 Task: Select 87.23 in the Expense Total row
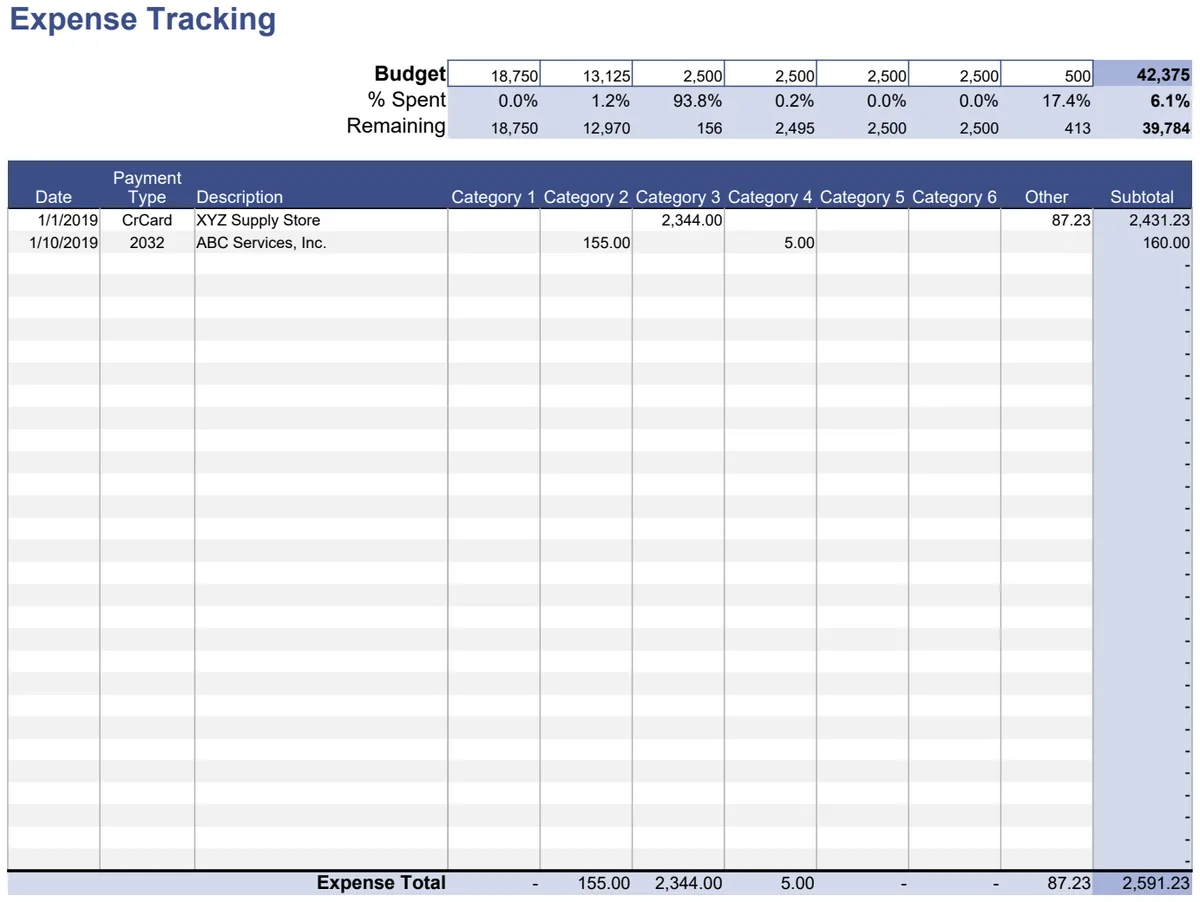tap(1047, 883)
